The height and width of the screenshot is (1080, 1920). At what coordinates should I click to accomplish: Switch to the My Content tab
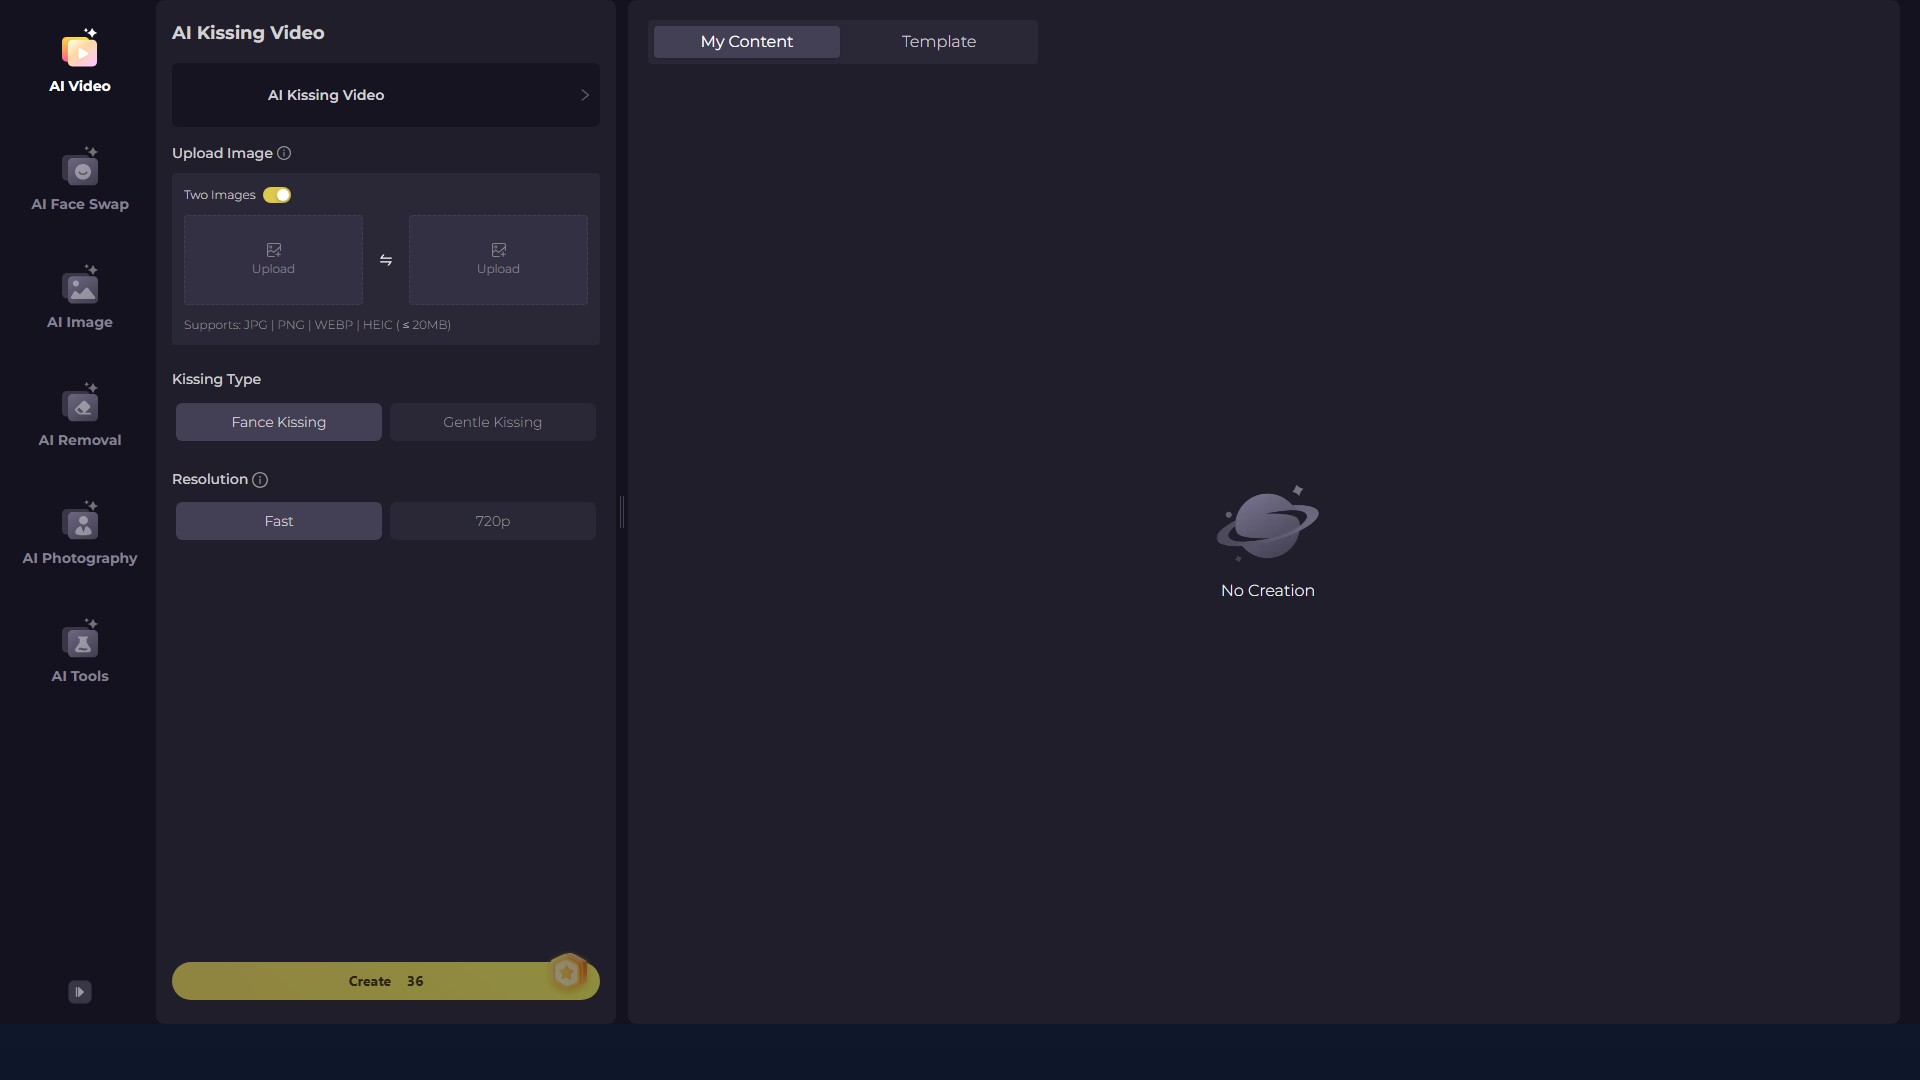click(x=747, y=42)
